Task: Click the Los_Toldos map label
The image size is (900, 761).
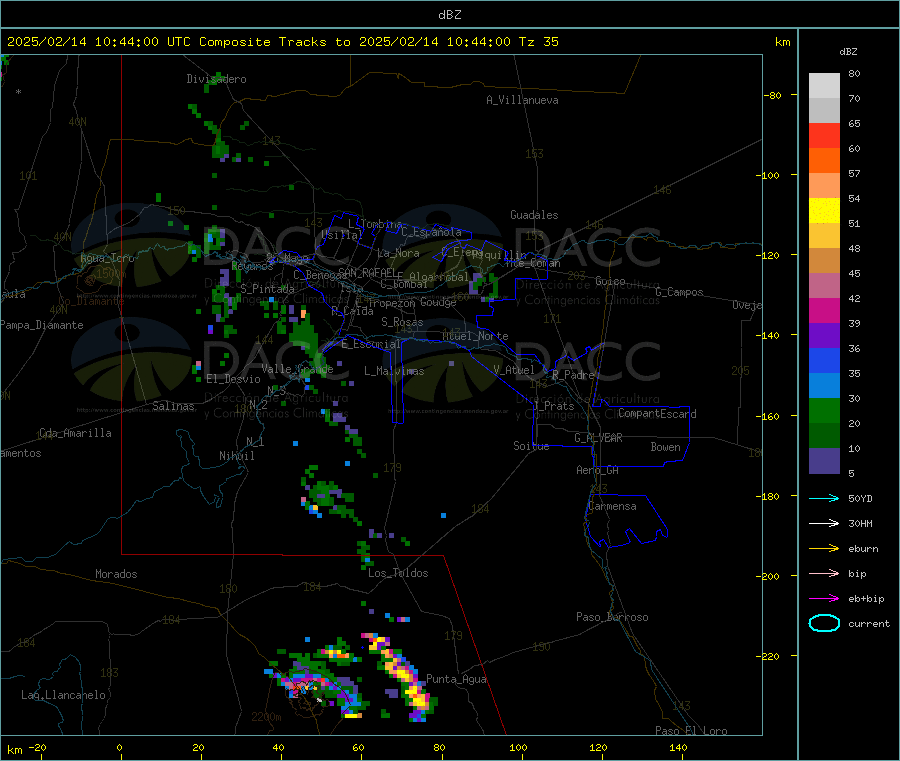Action: tap(398, 573)
